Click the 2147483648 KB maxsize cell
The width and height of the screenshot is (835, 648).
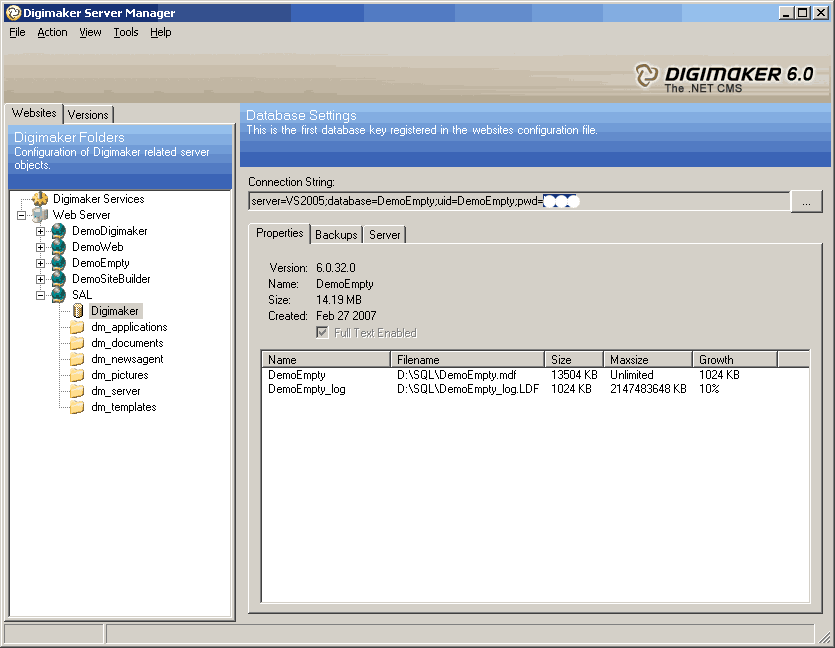(648, 389)
